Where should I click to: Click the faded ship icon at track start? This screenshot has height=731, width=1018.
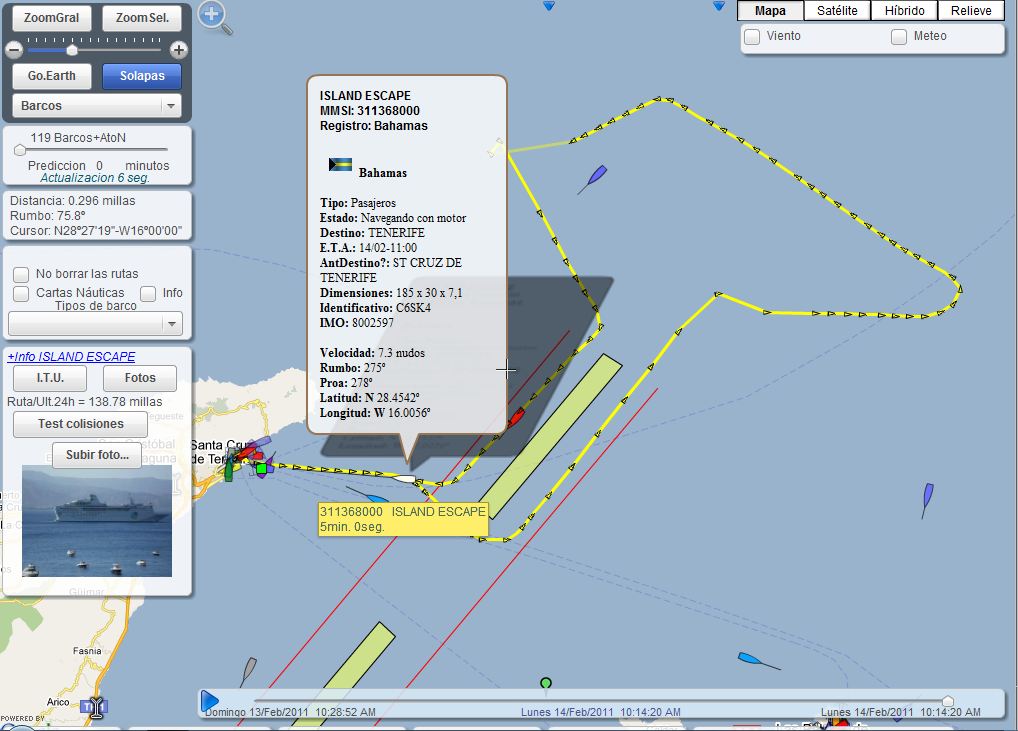496,147
